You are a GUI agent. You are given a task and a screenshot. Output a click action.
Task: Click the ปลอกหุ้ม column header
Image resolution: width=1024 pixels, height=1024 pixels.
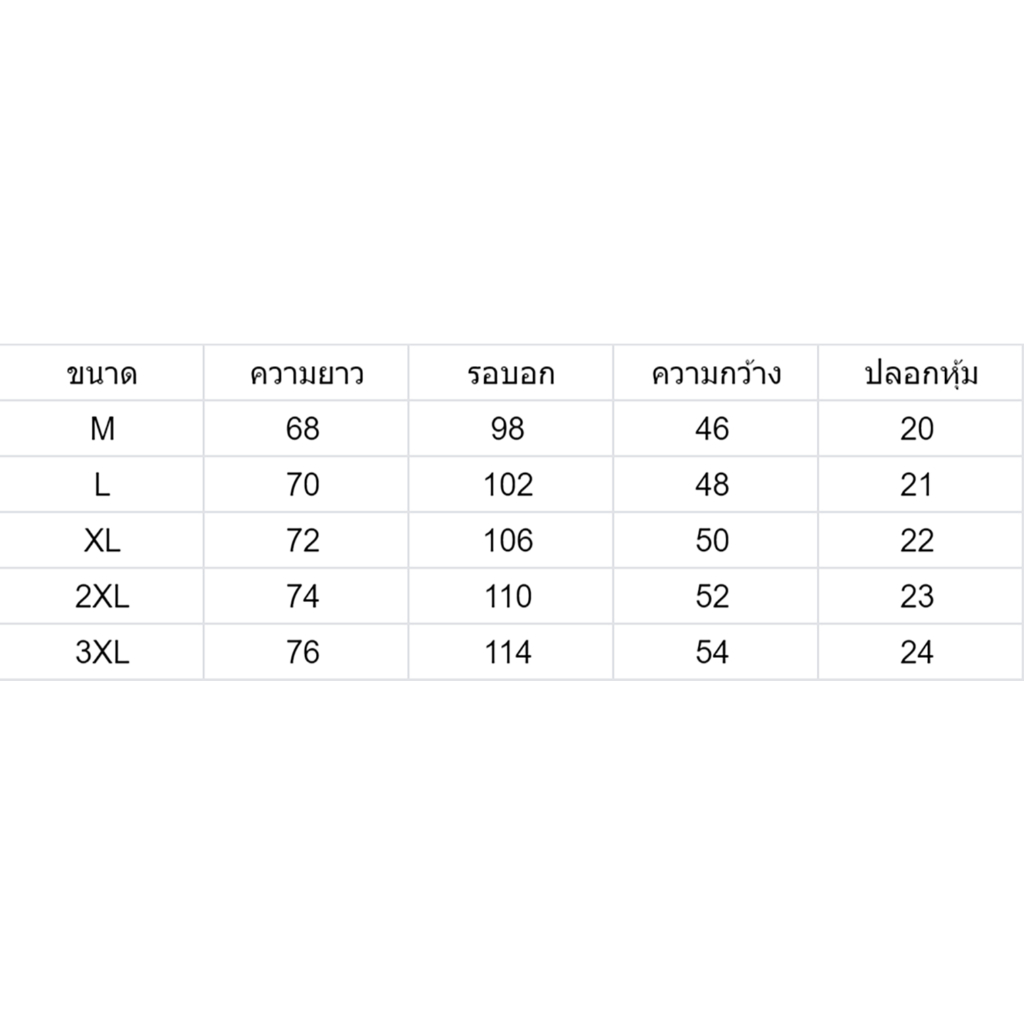click(921, 373)
